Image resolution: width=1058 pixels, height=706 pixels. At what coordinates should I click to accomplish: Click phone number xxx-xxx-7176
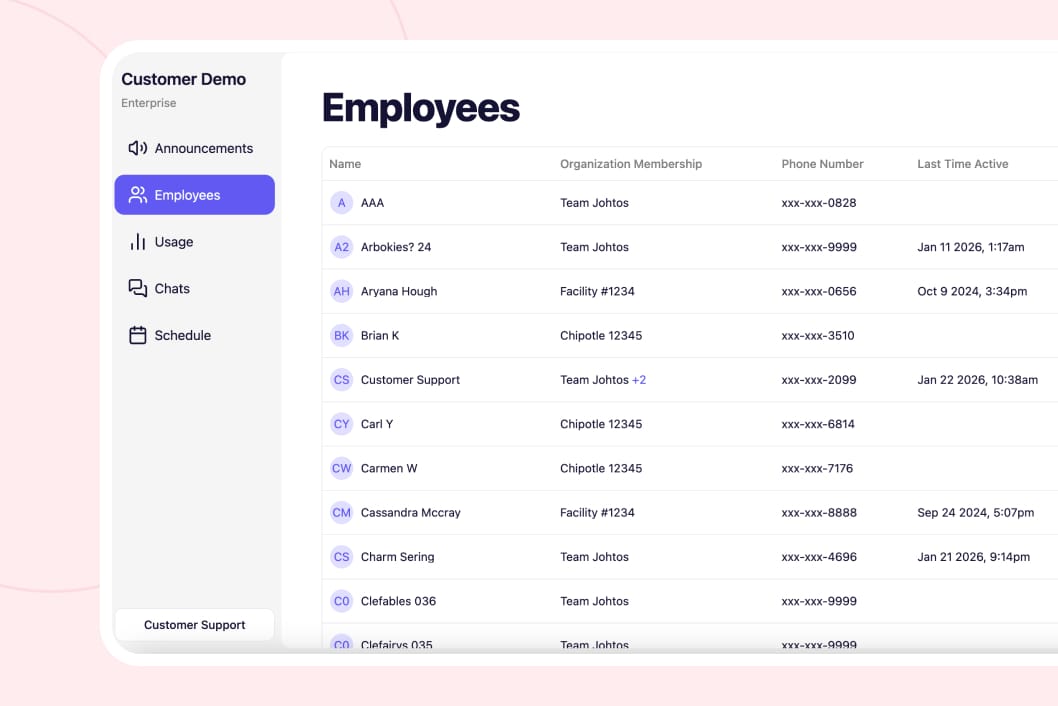817,468
